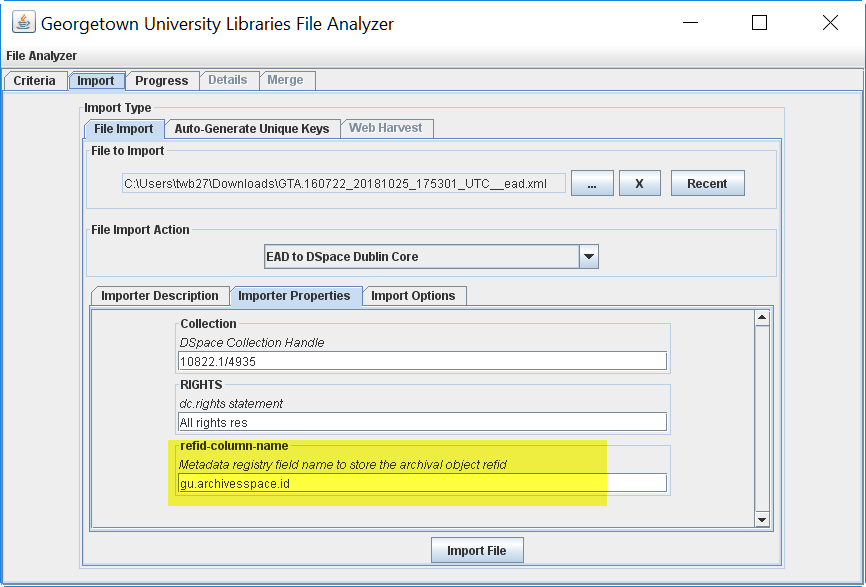Click the Java coffee cup application icon
This screenshot has height=587, width=866.
pos(22,21)
